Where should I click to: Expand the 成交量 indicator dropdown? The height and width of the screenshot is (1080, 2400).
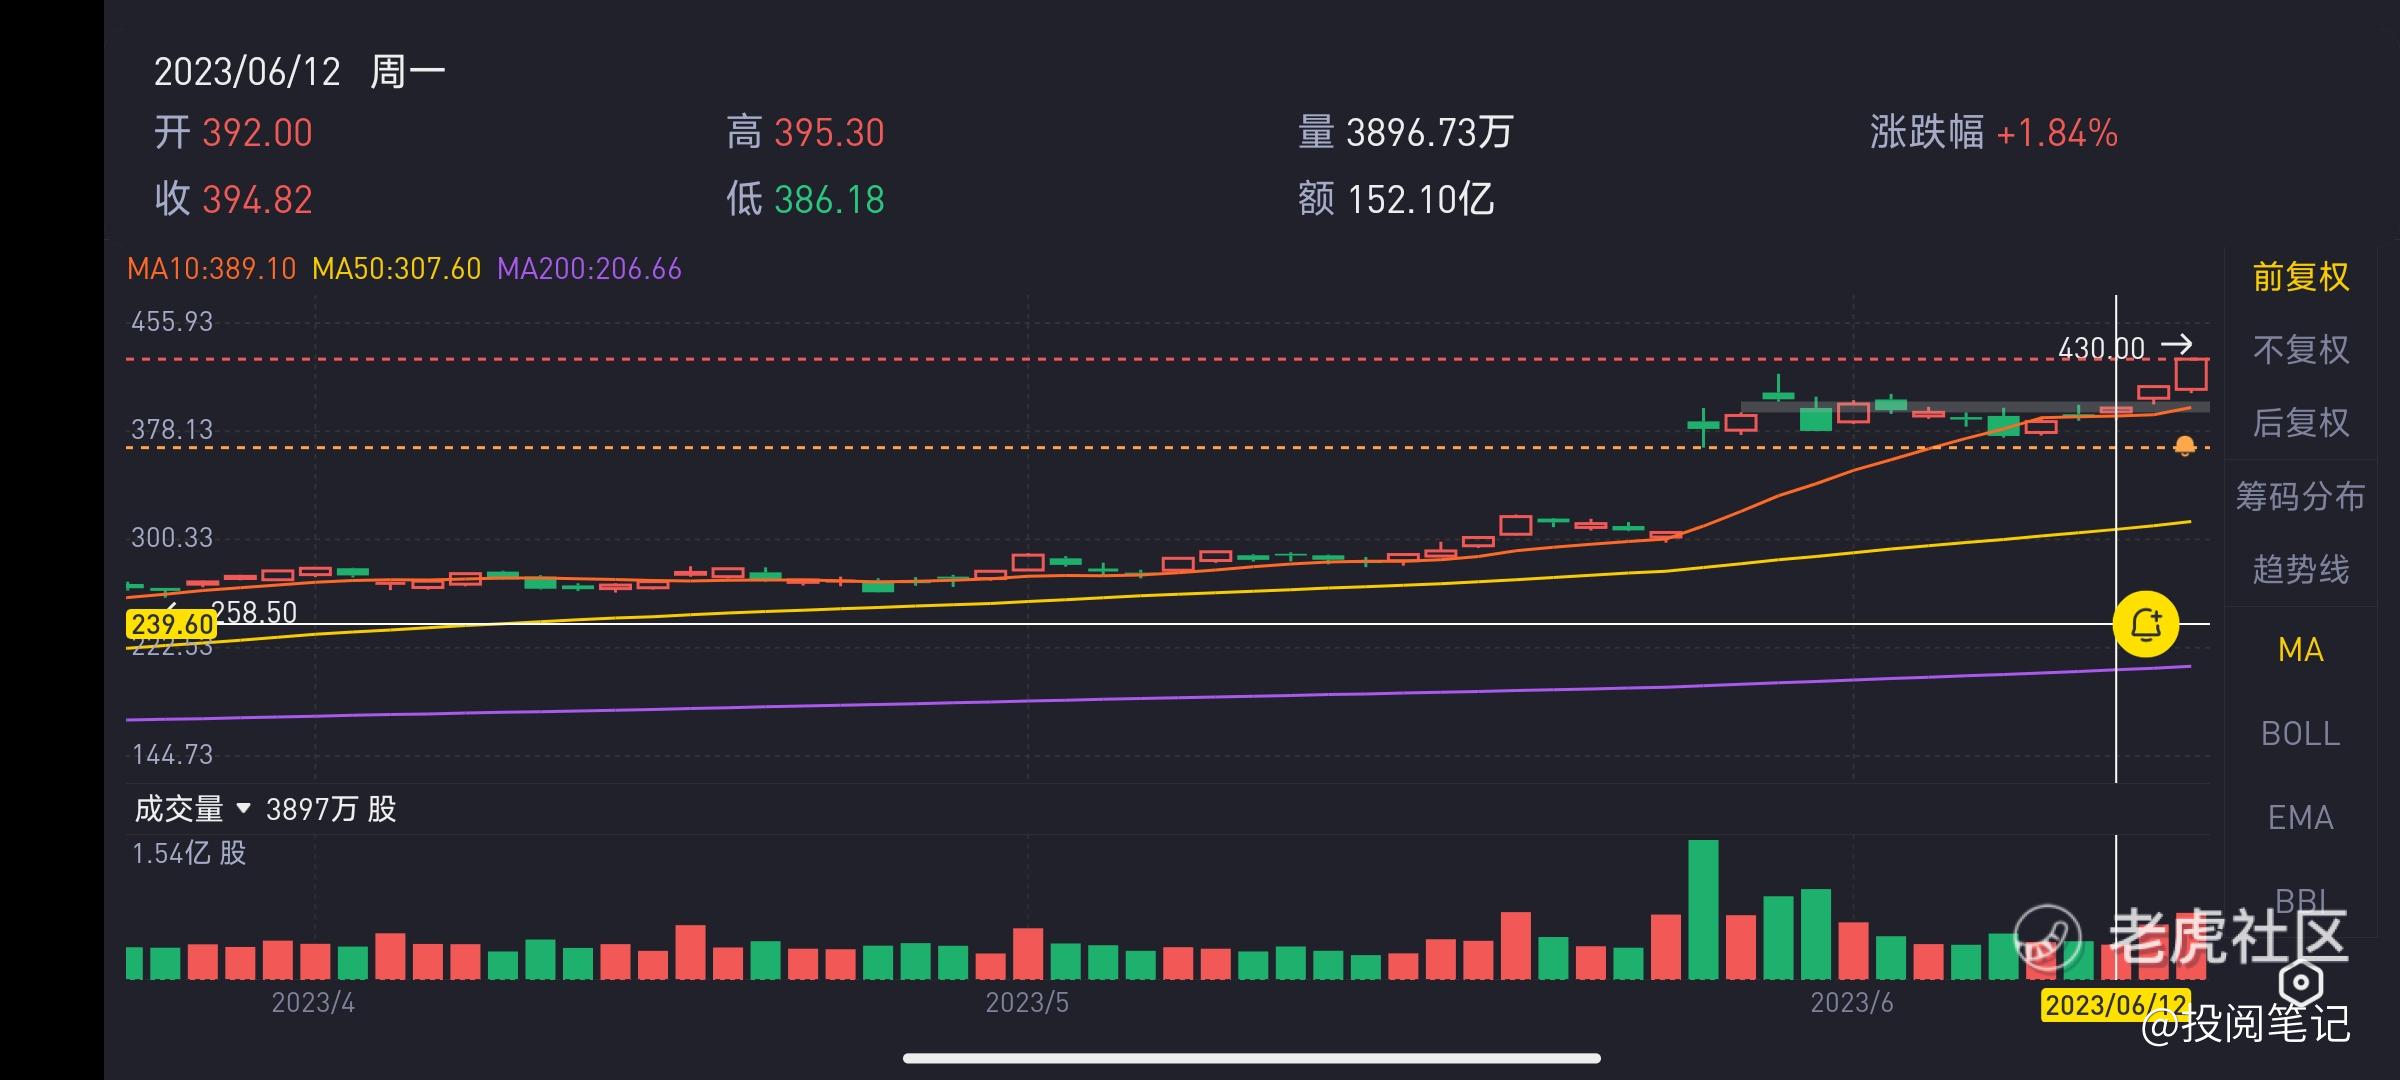(242, 808)
